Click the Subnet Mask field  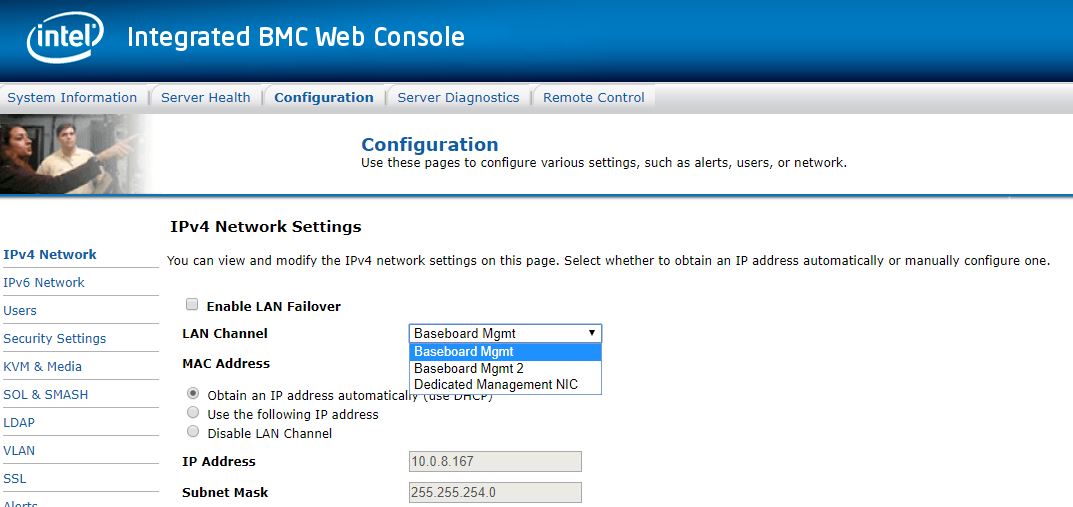(x=495, y=492)
